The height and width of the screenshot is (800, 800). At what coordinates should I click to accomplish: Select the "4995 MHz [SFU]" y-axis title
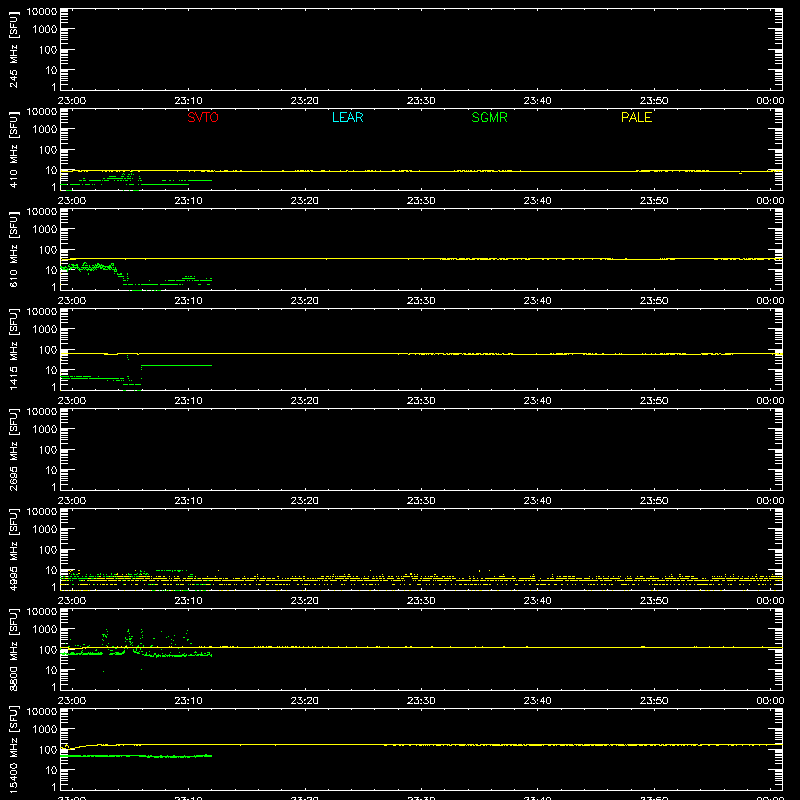(13, 549)
